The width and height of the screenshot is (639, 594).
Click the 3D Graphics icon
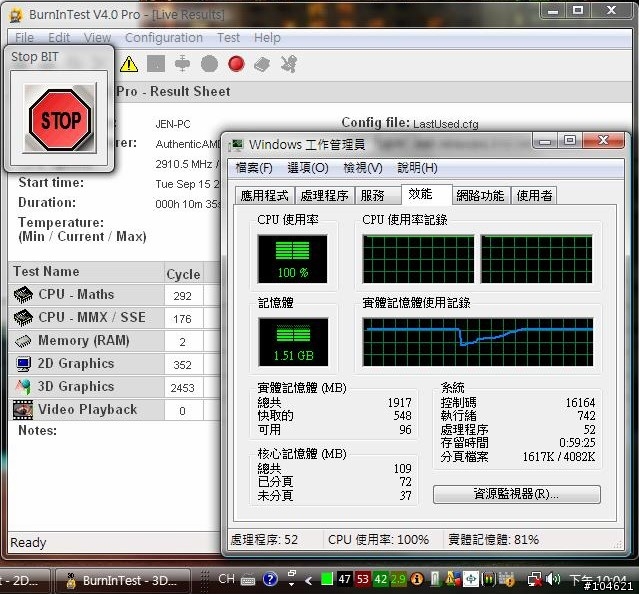[x=23, y=387]
